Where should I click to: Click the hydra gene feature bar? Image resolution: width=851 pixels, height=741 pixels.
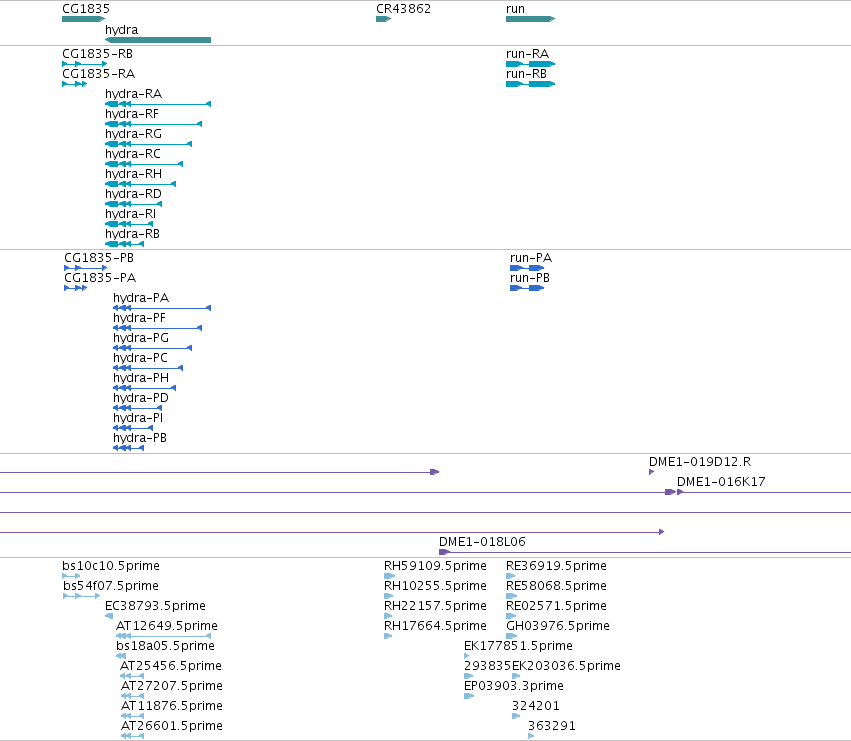point(158,40)
